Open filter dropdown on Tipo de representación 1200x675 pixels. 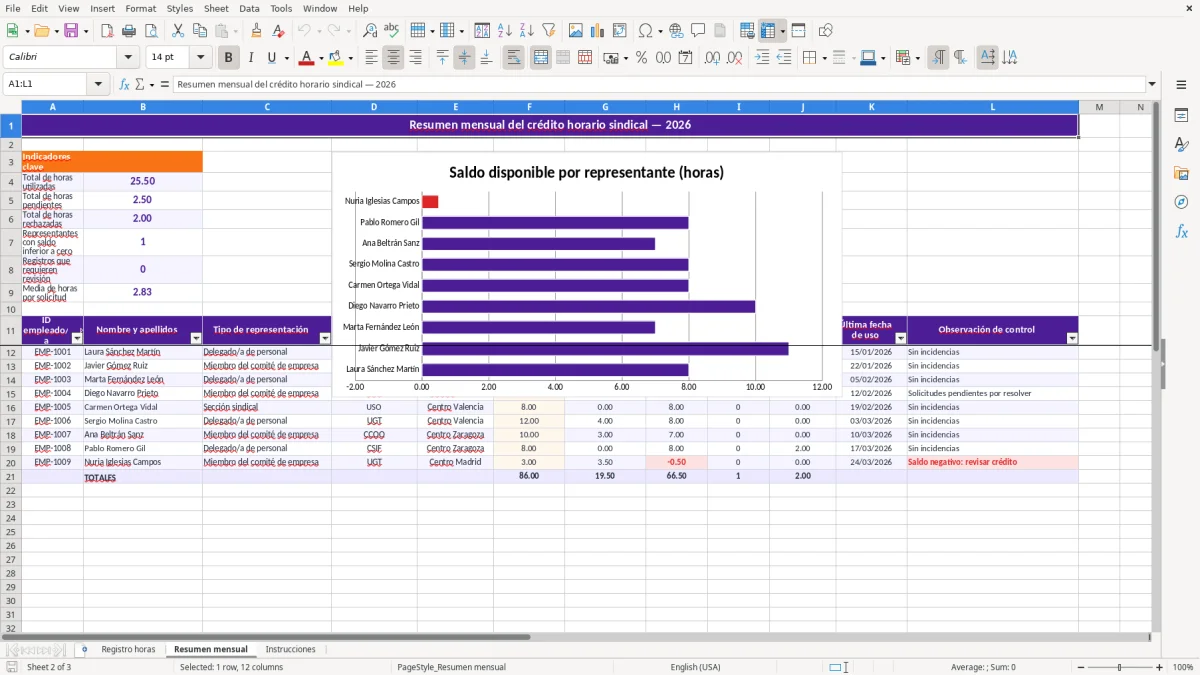pos(325,338)
